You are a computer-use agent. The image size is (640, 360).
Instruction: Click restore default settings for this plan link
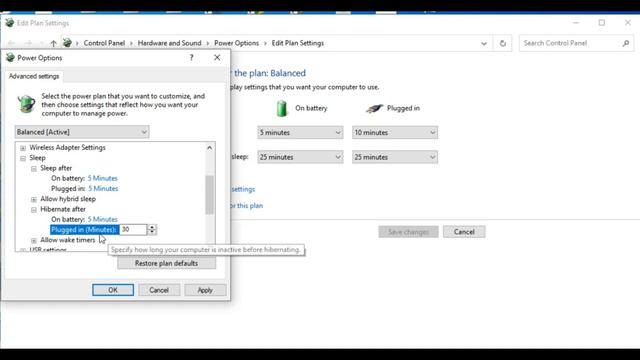coord(246,206)
